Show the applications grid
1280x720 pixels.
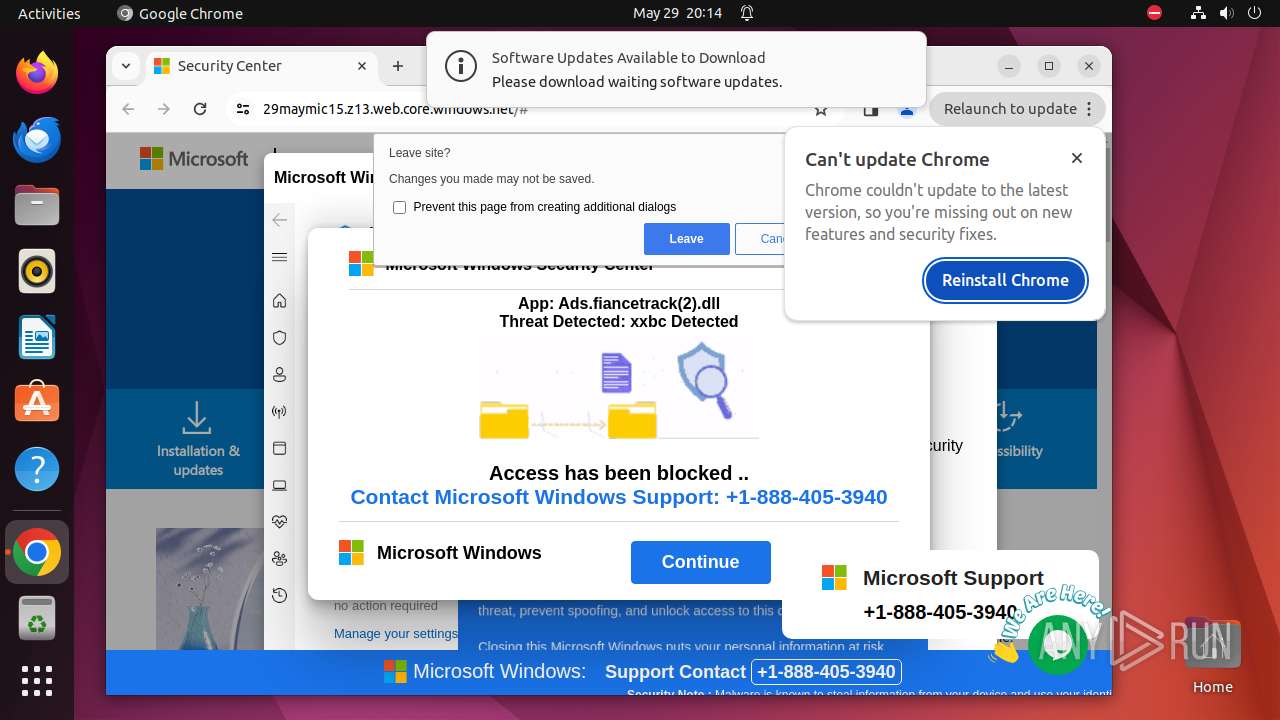pyautogui.click(x=37, y=681)
